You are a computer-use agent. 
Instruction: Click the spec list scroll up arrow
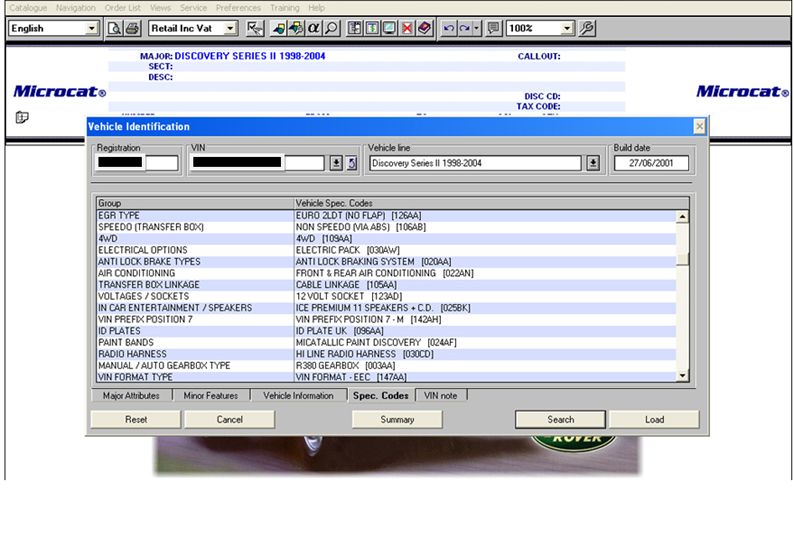(682, 217)
